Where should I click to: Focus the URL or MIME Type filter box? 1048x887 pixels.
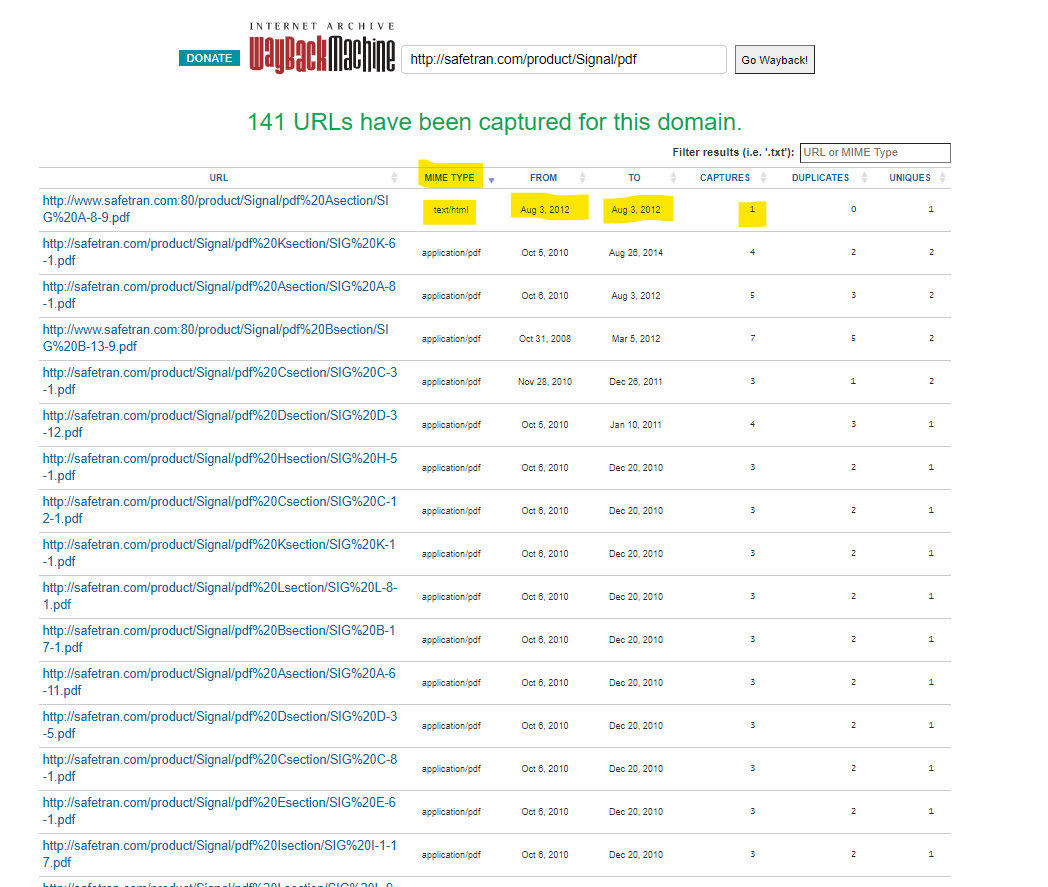(x=875, y=152)
